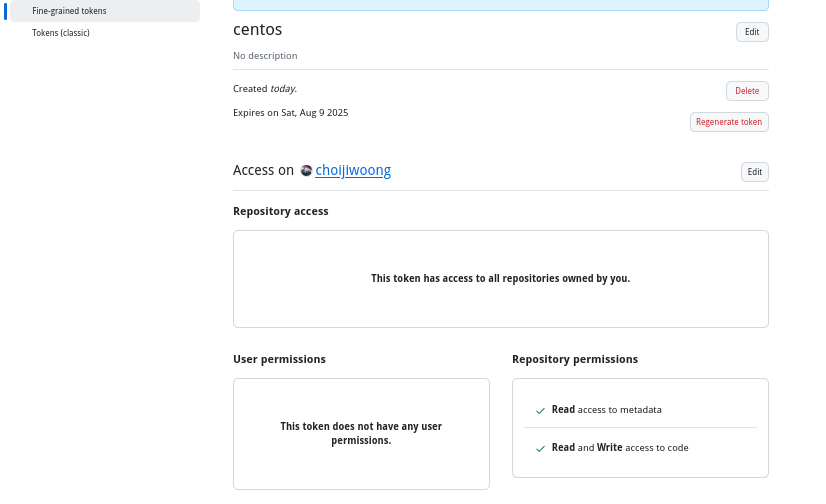This screenshot has height=504, width=826.
Task: Delete the centos token
Action: [x=747, y=91]
